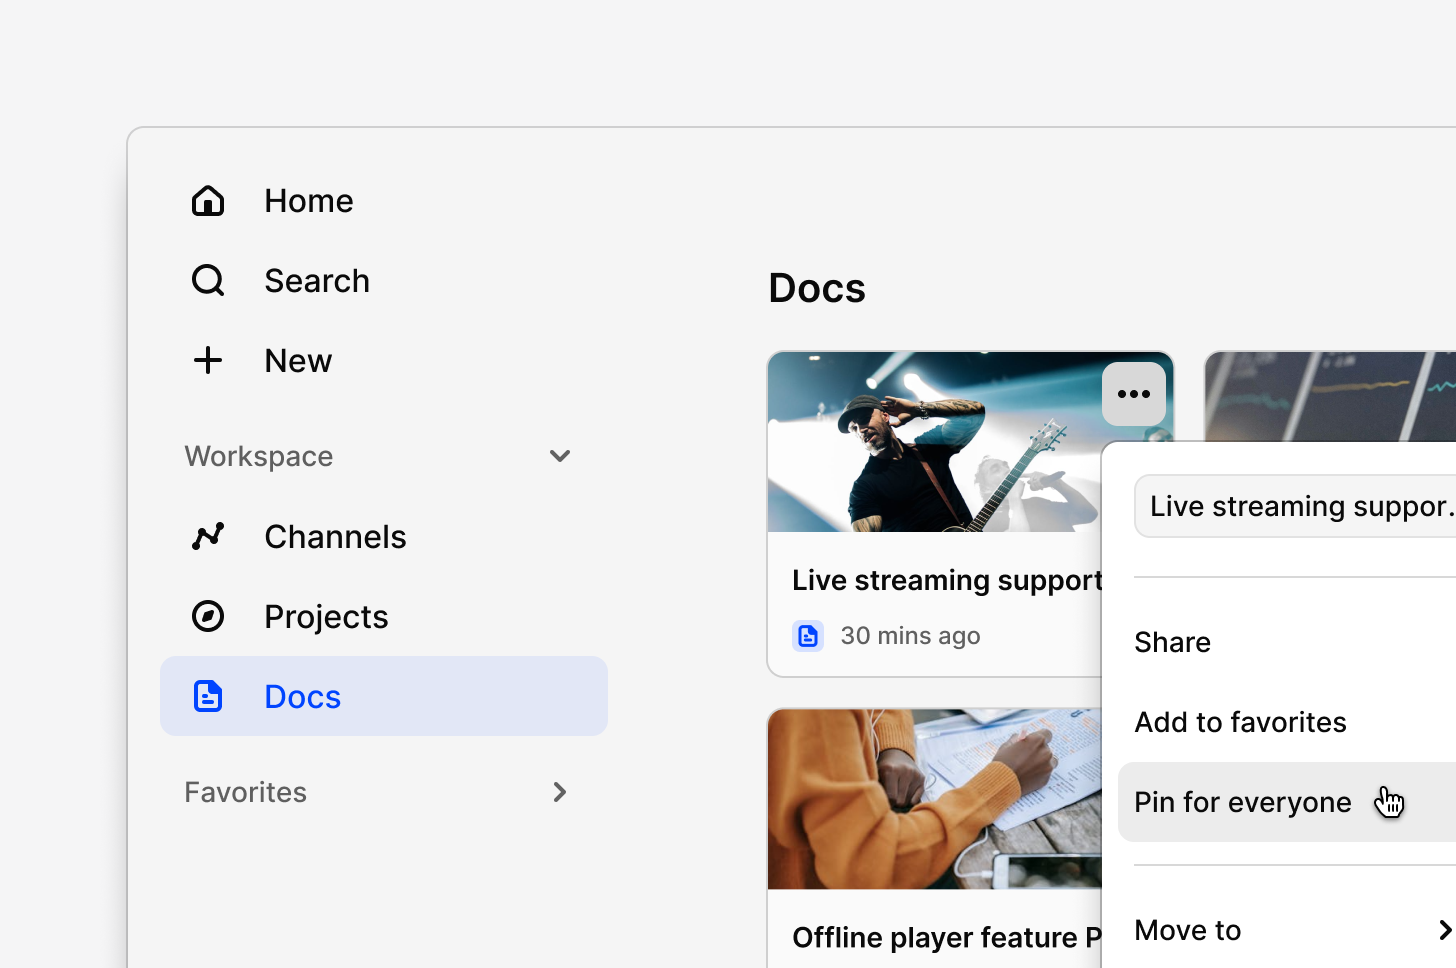Click the 30 mins ago timestamp

(x=910, y=636)
